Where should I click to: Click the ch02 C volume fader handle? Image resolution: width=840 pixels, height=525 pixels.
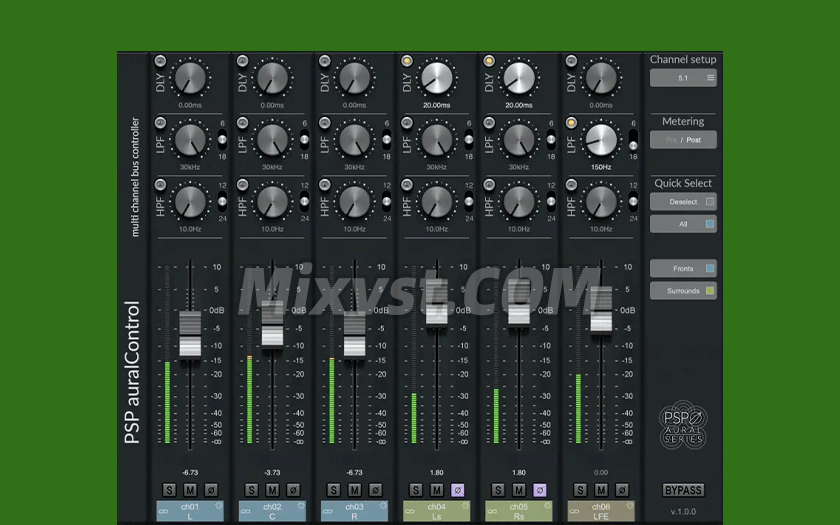(272, 334)
